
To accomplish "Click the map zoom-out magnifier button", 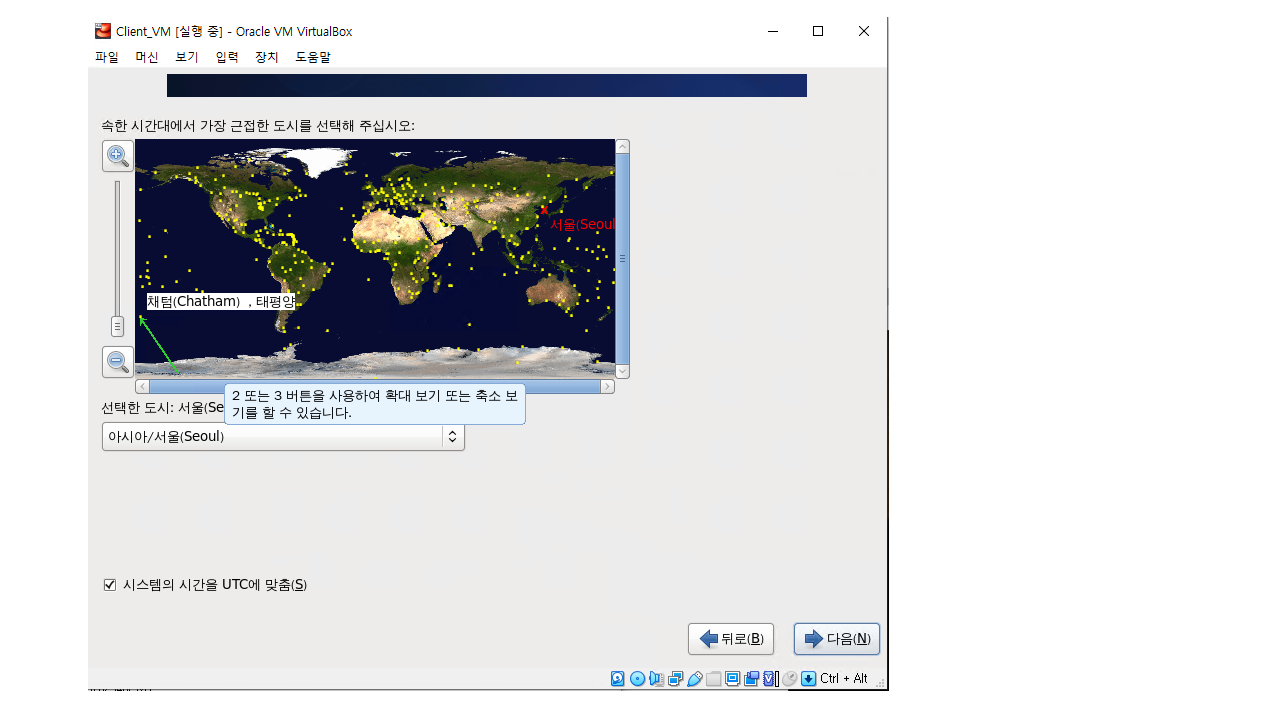I will [x=118, y=361].
